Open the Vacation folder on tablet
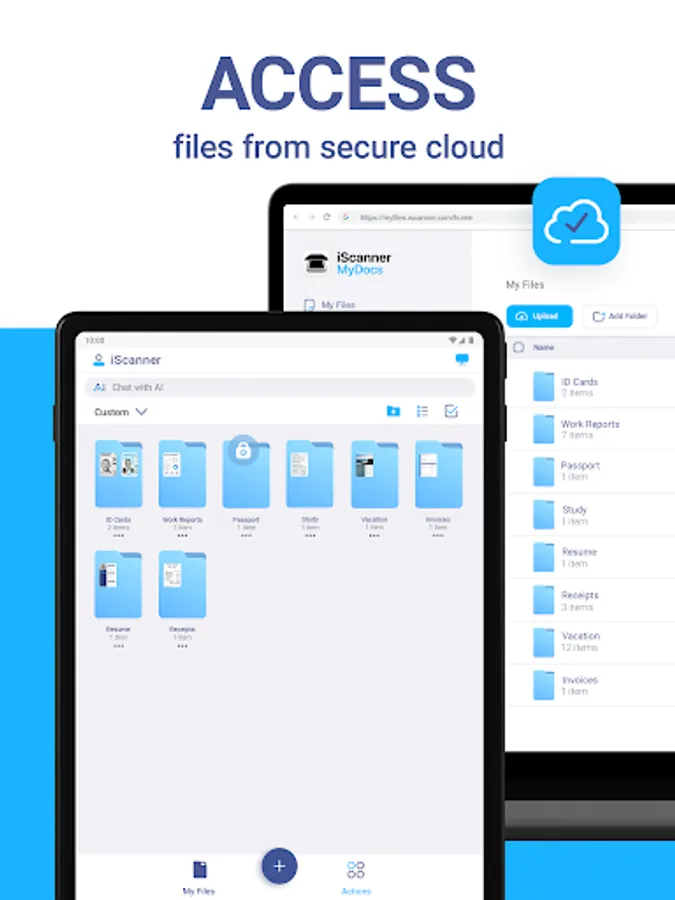This screenshot has width=675, height=900. (x=374, y=474)
